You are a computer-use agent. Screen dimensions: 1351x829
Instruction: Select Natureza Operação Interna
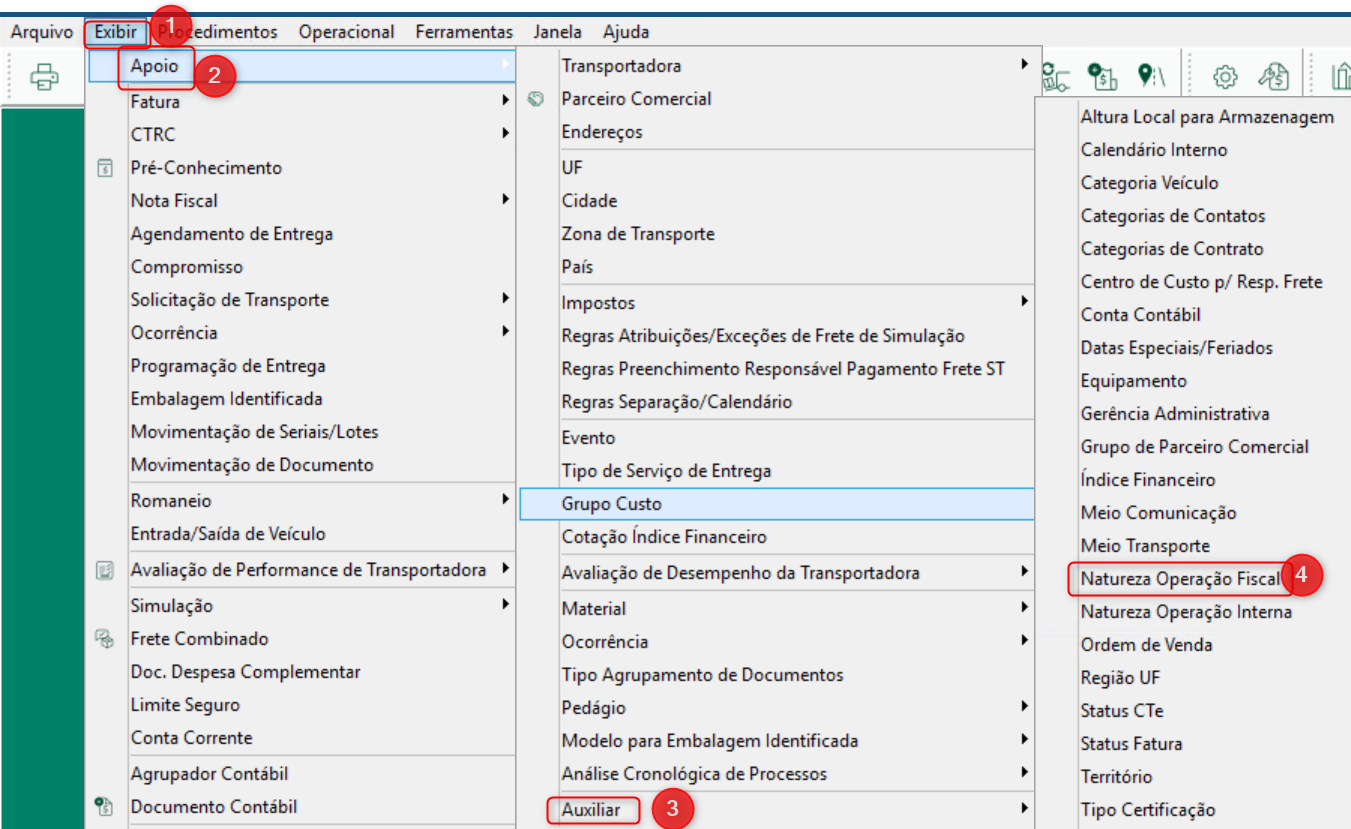tap(1186, 612)
